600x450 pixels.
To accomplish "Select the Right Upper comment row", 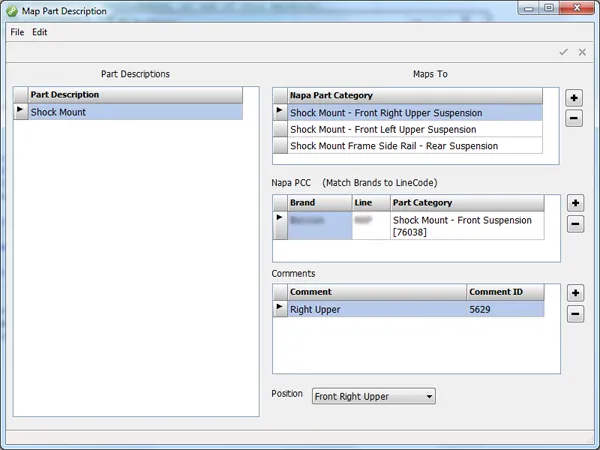I will pyautogui.click(x=376, y=310).
